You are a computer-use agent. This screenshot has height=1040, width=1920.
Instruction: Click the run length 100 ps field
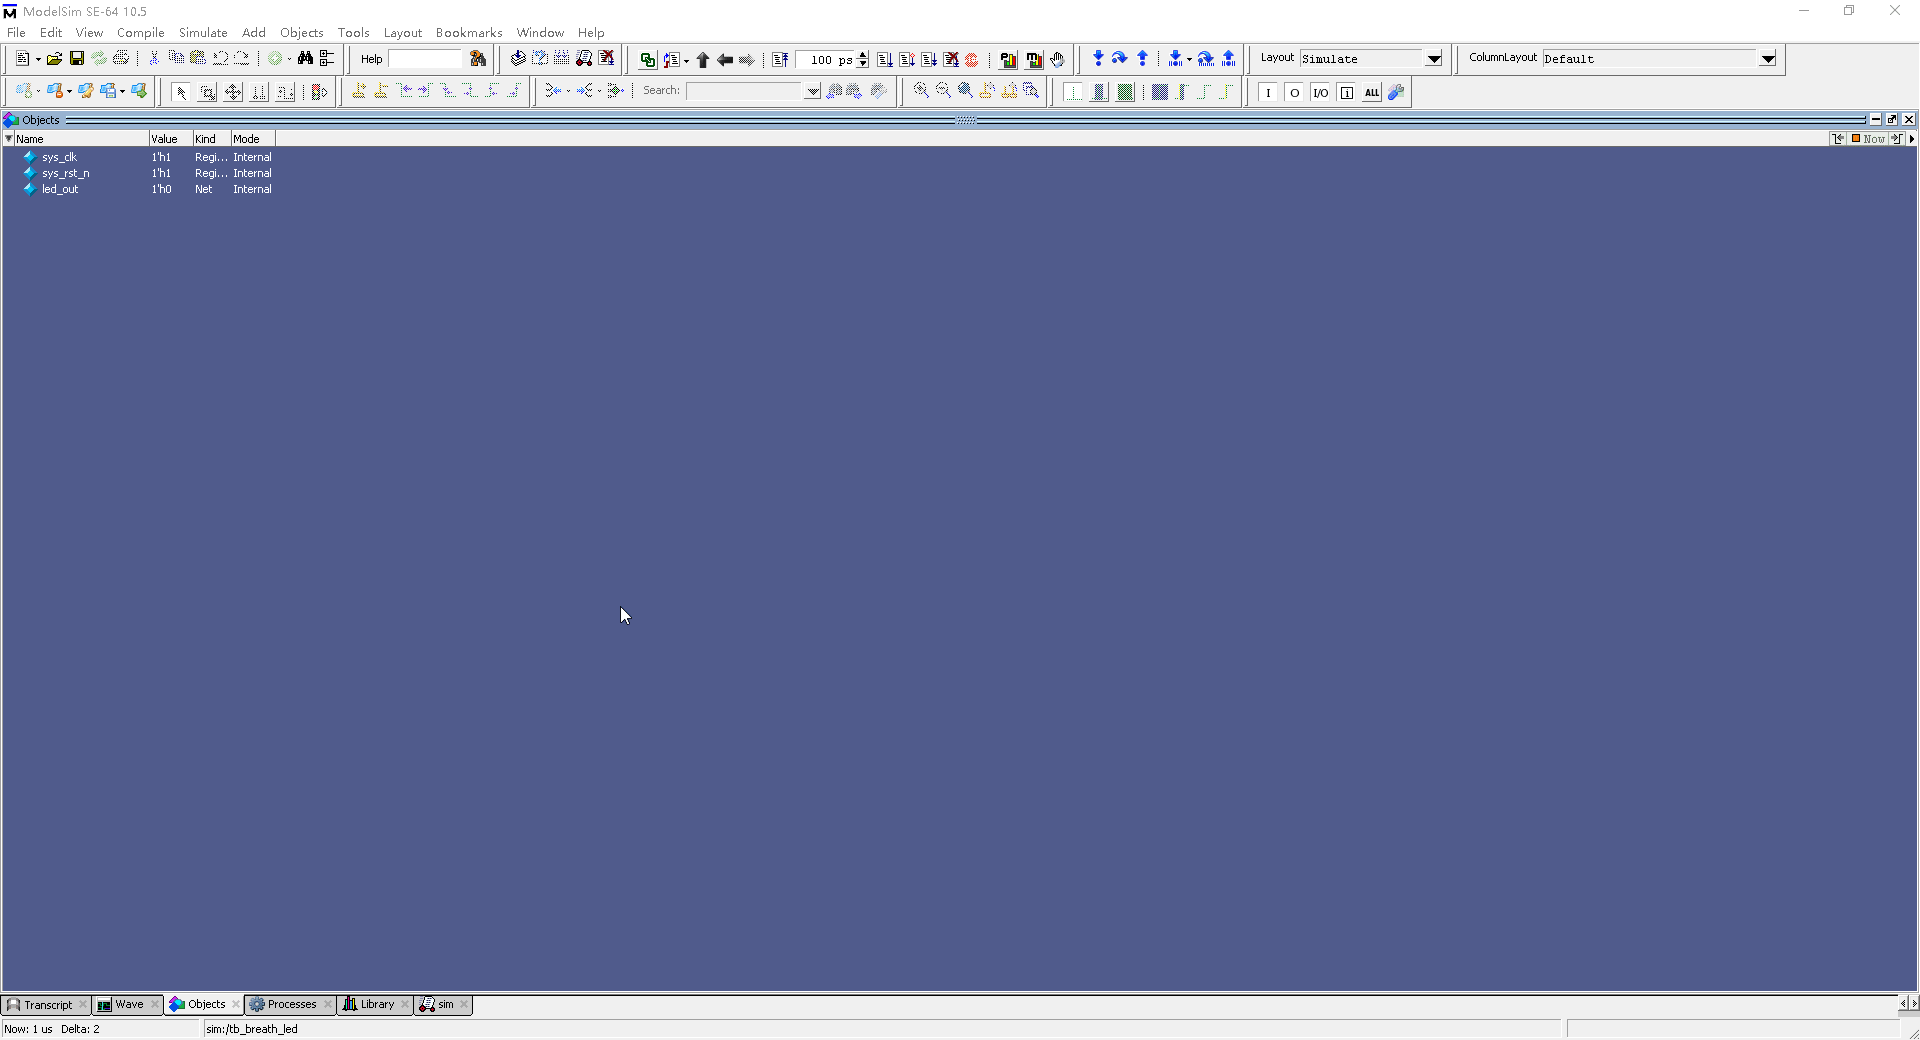826,60
